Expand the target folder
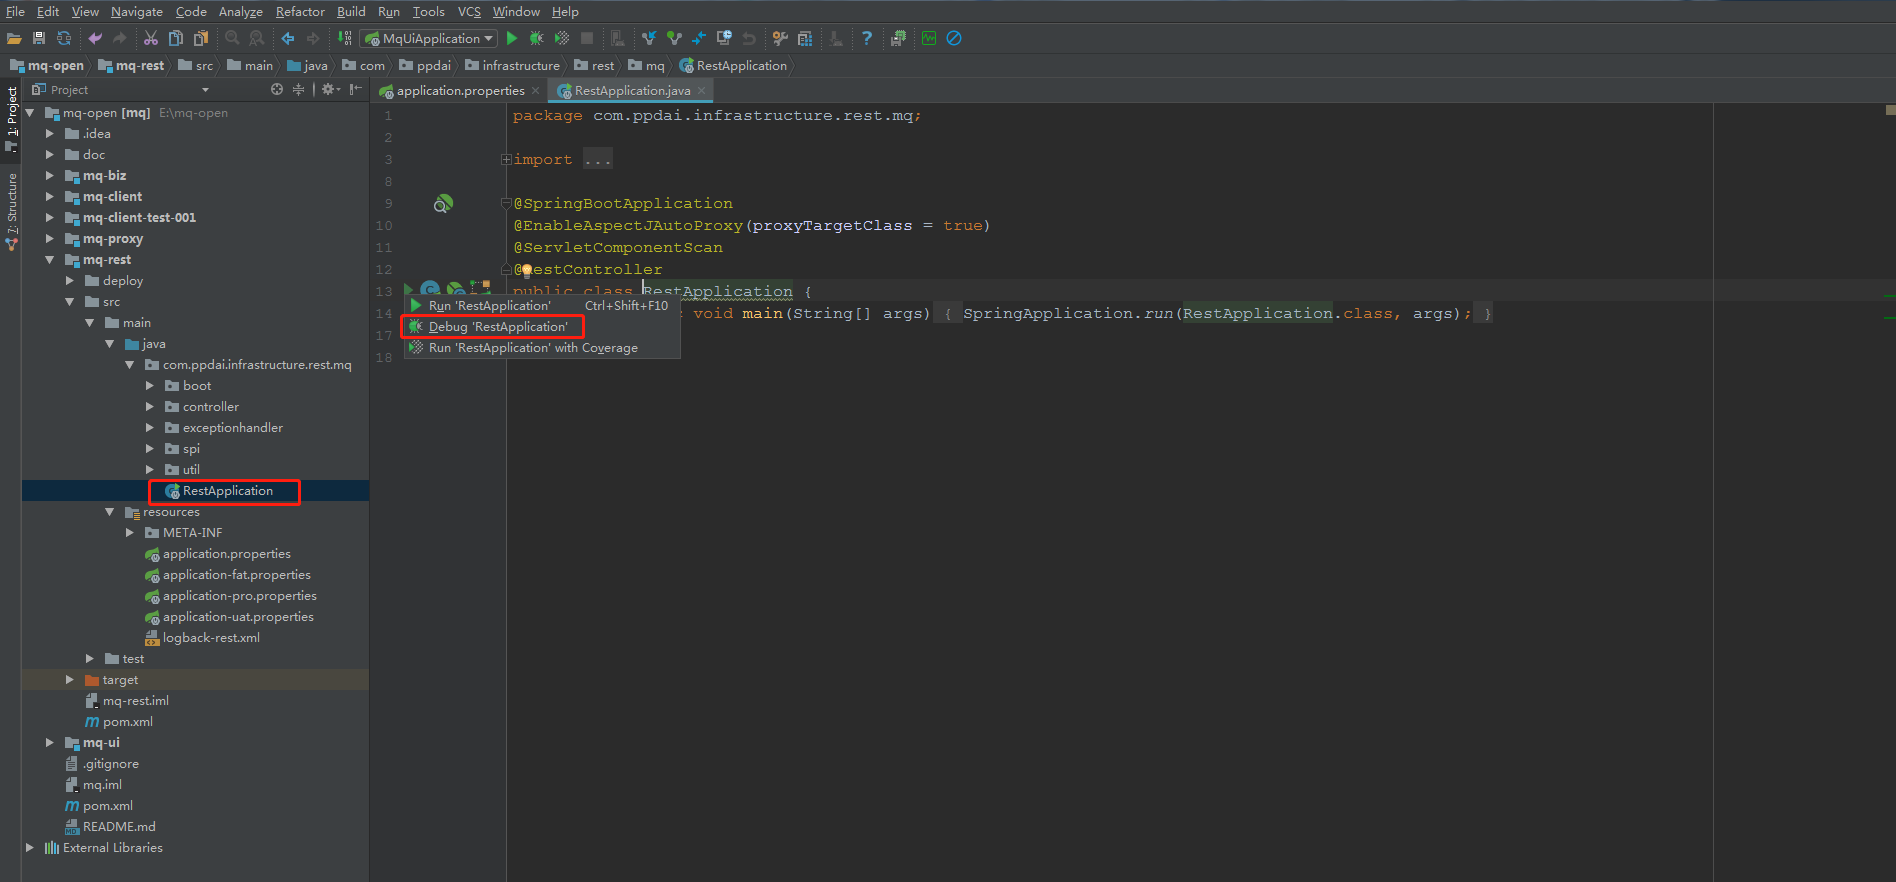Screen dimensions: 1896x882 pyautogui.click(x=70, y=680)
